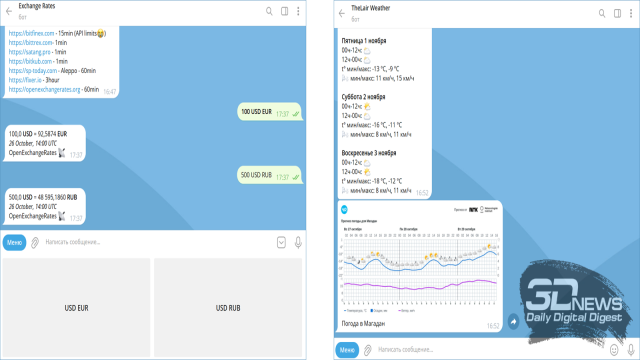The width and height of the screenshot is (640, 360).
Task: Select the USD RUB keyboard button
Action: (x=228, y=308)
